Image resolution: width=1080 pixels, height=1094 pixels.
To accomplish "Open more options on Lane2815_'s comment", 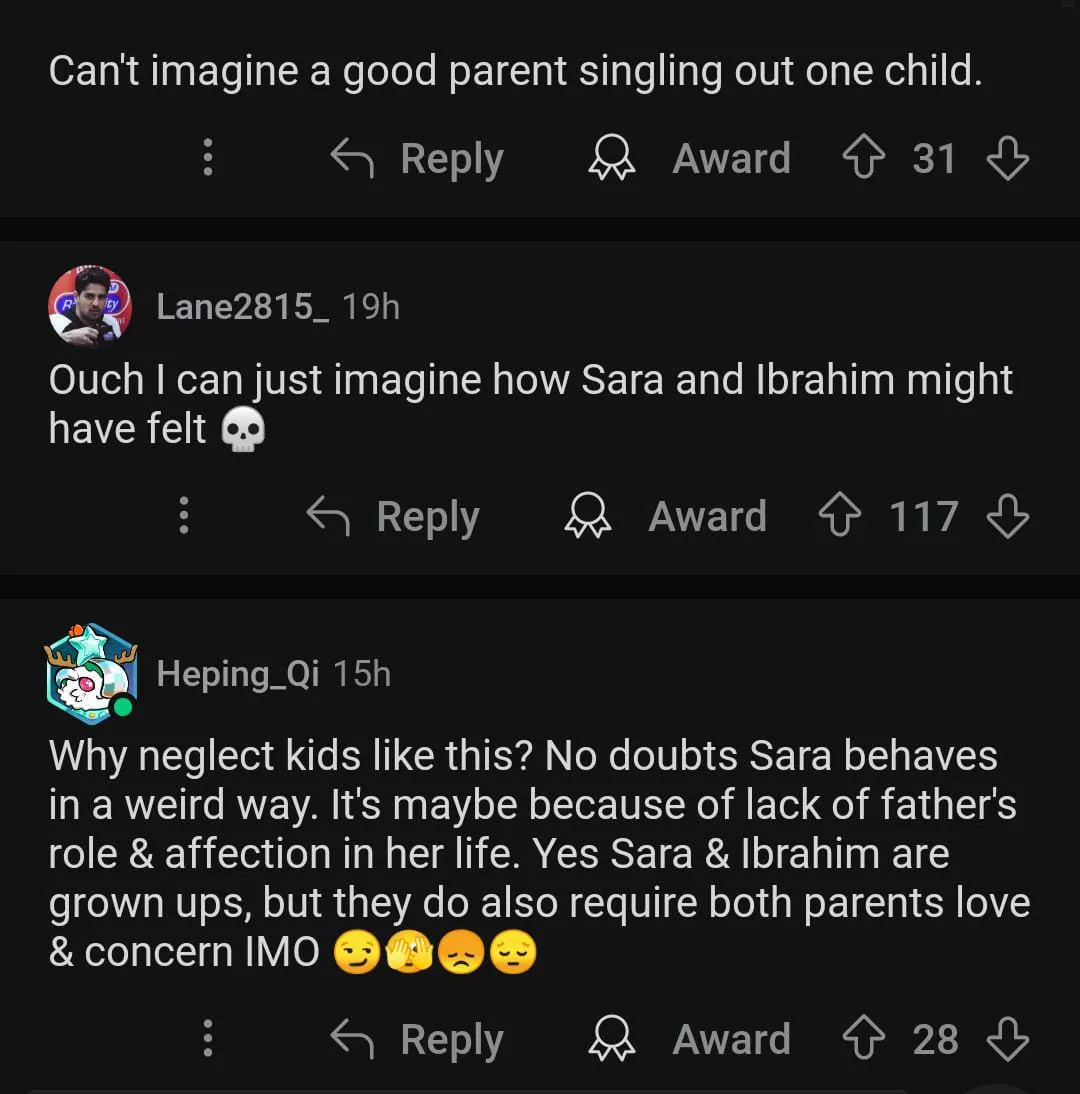I will point(184,517).
